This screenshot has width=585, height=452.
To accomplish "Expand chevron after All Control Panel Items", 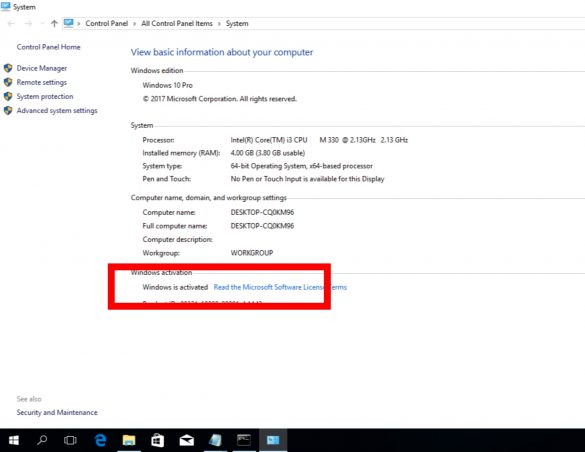I will (219, 24).
